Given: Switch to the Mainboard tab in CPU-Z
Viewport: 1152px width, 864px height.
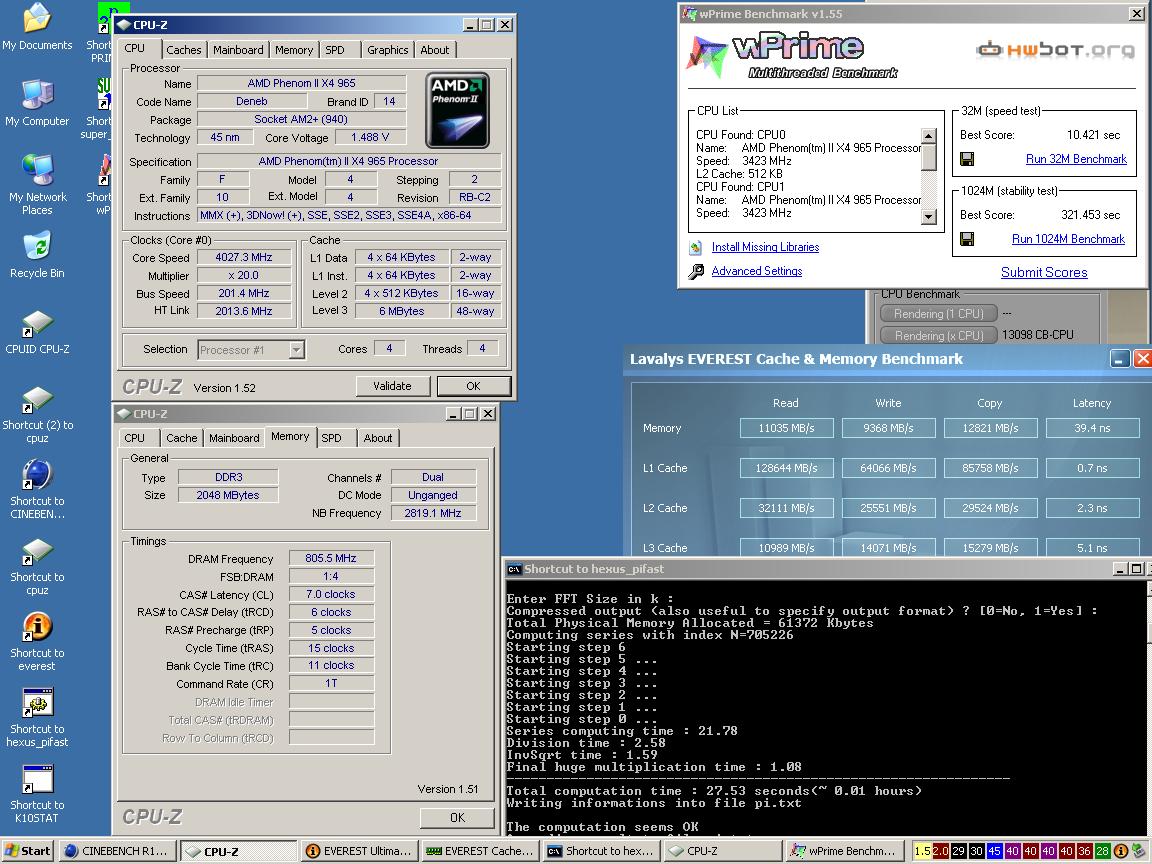Looking at the screenshot, I should pos(238,50).
